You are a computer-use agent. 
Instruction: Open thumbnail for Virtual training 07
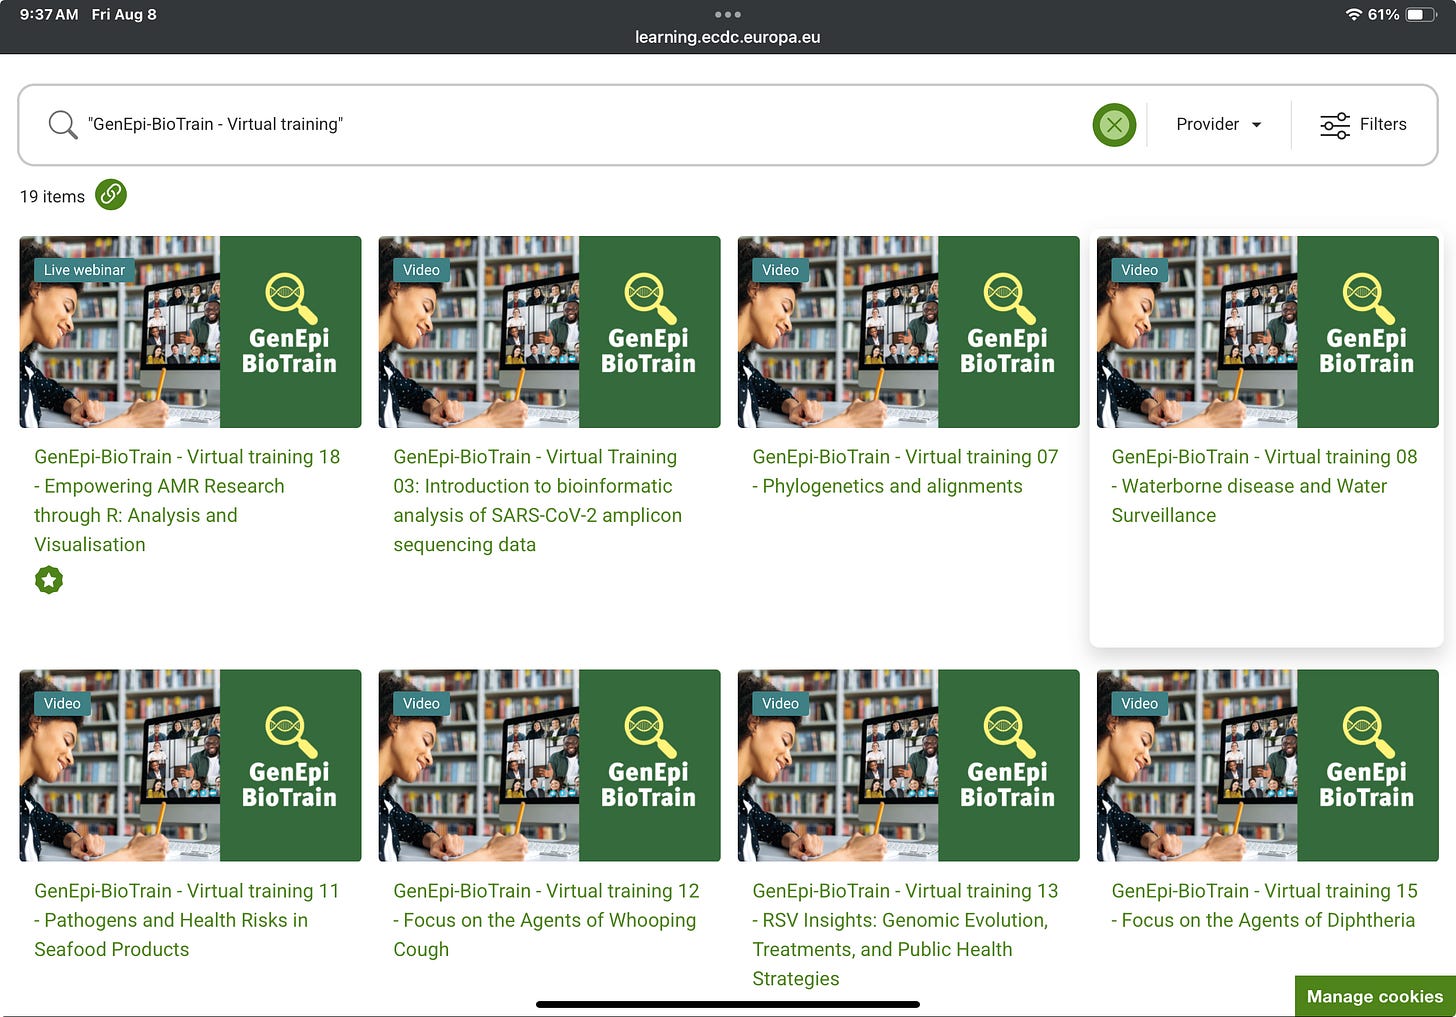(x=908, y=332)
